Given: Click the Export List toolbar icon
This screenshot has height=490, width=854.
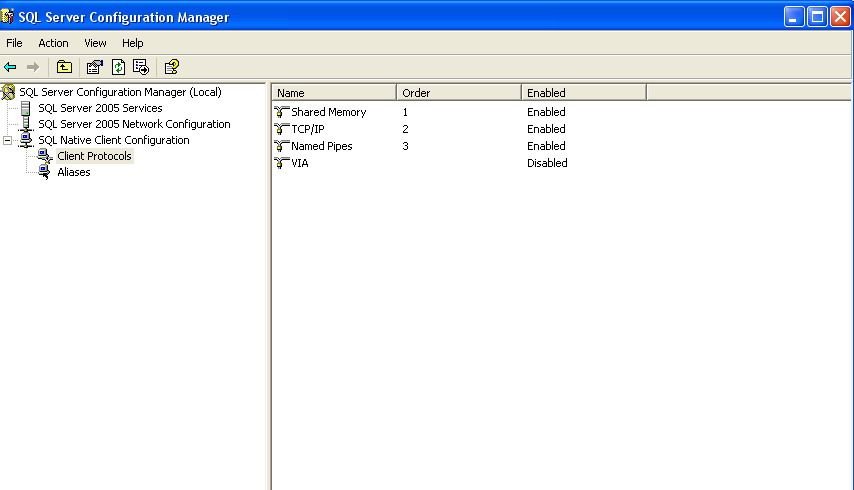Looking at the screenshot, I should [141, 67].
